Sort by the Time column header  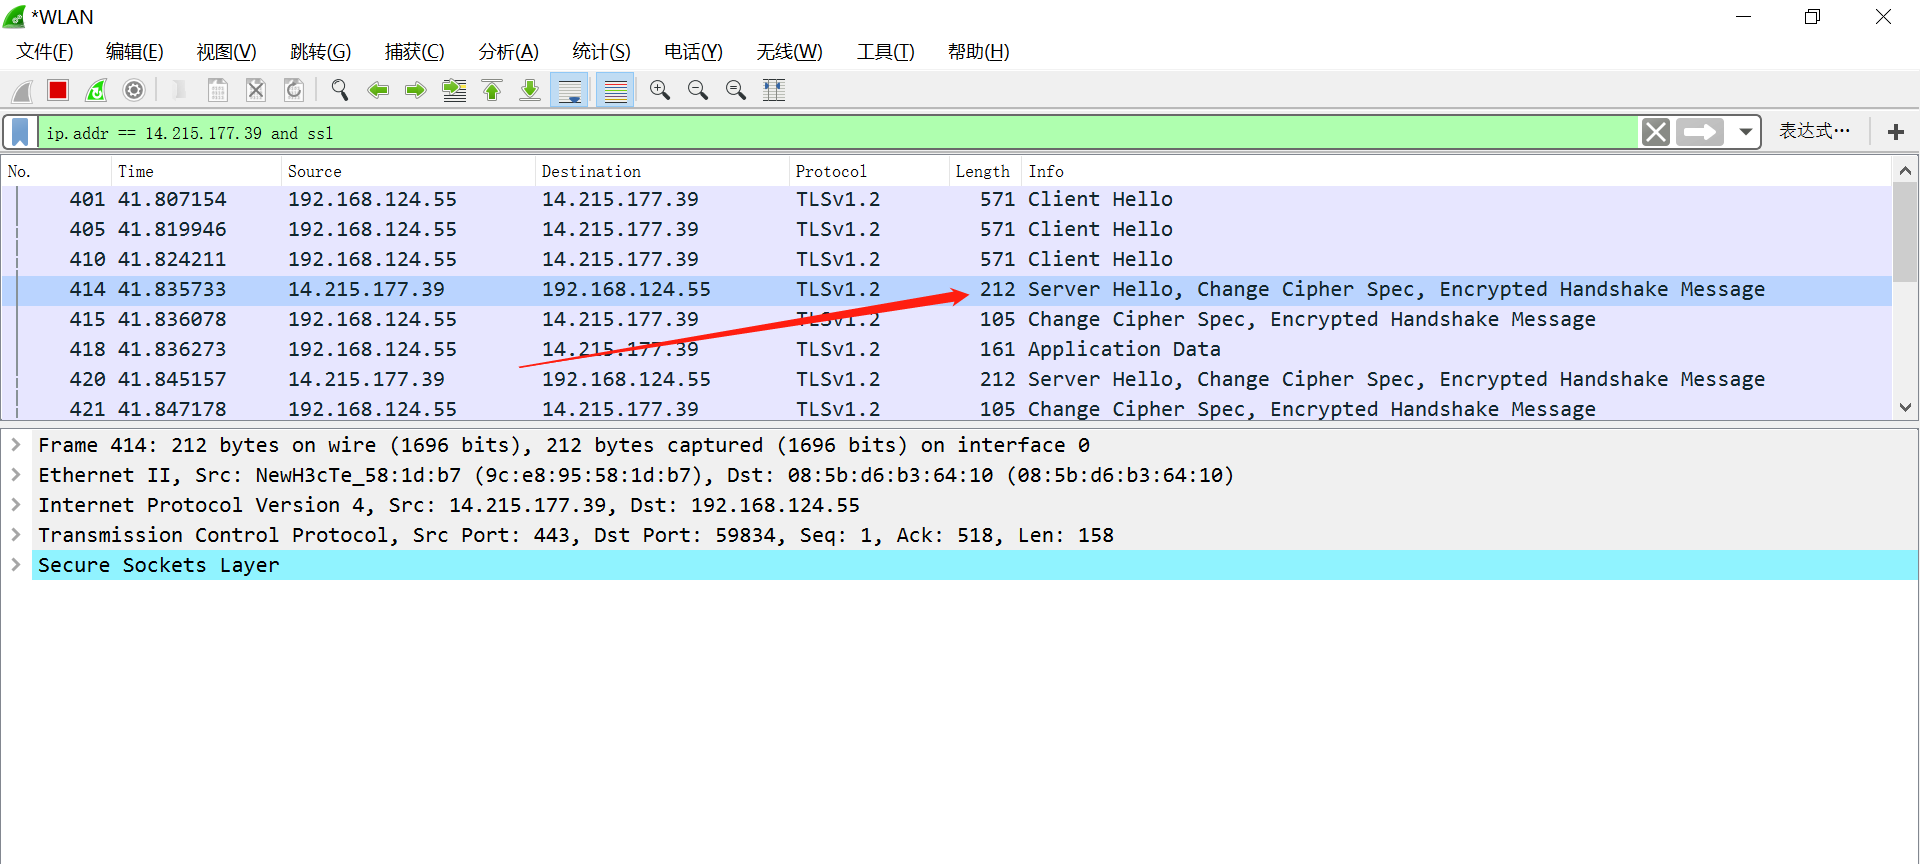[x=196, y=172]
